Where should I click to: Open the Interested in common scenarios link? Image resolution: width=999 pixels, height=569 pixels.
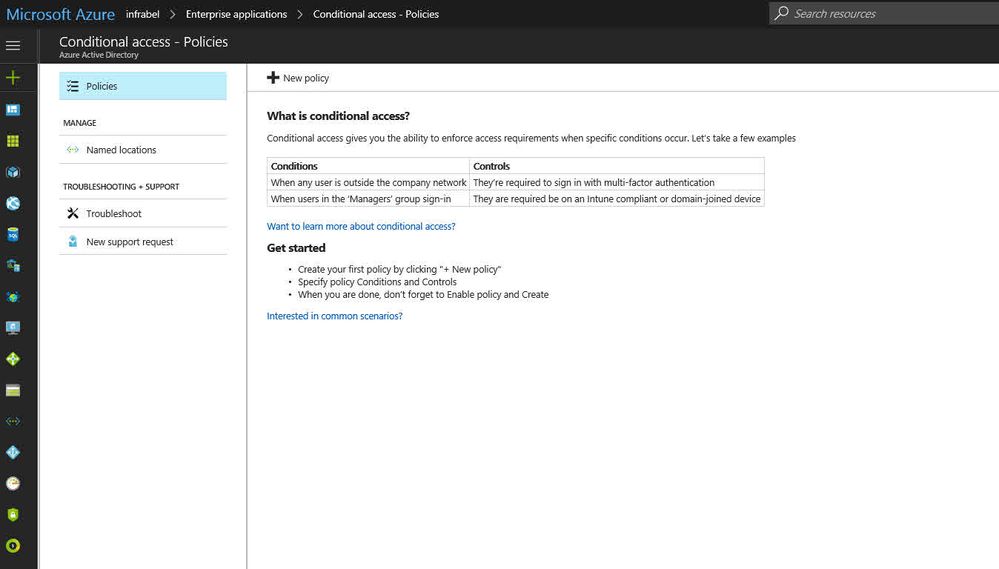click(x=334, y=316)
